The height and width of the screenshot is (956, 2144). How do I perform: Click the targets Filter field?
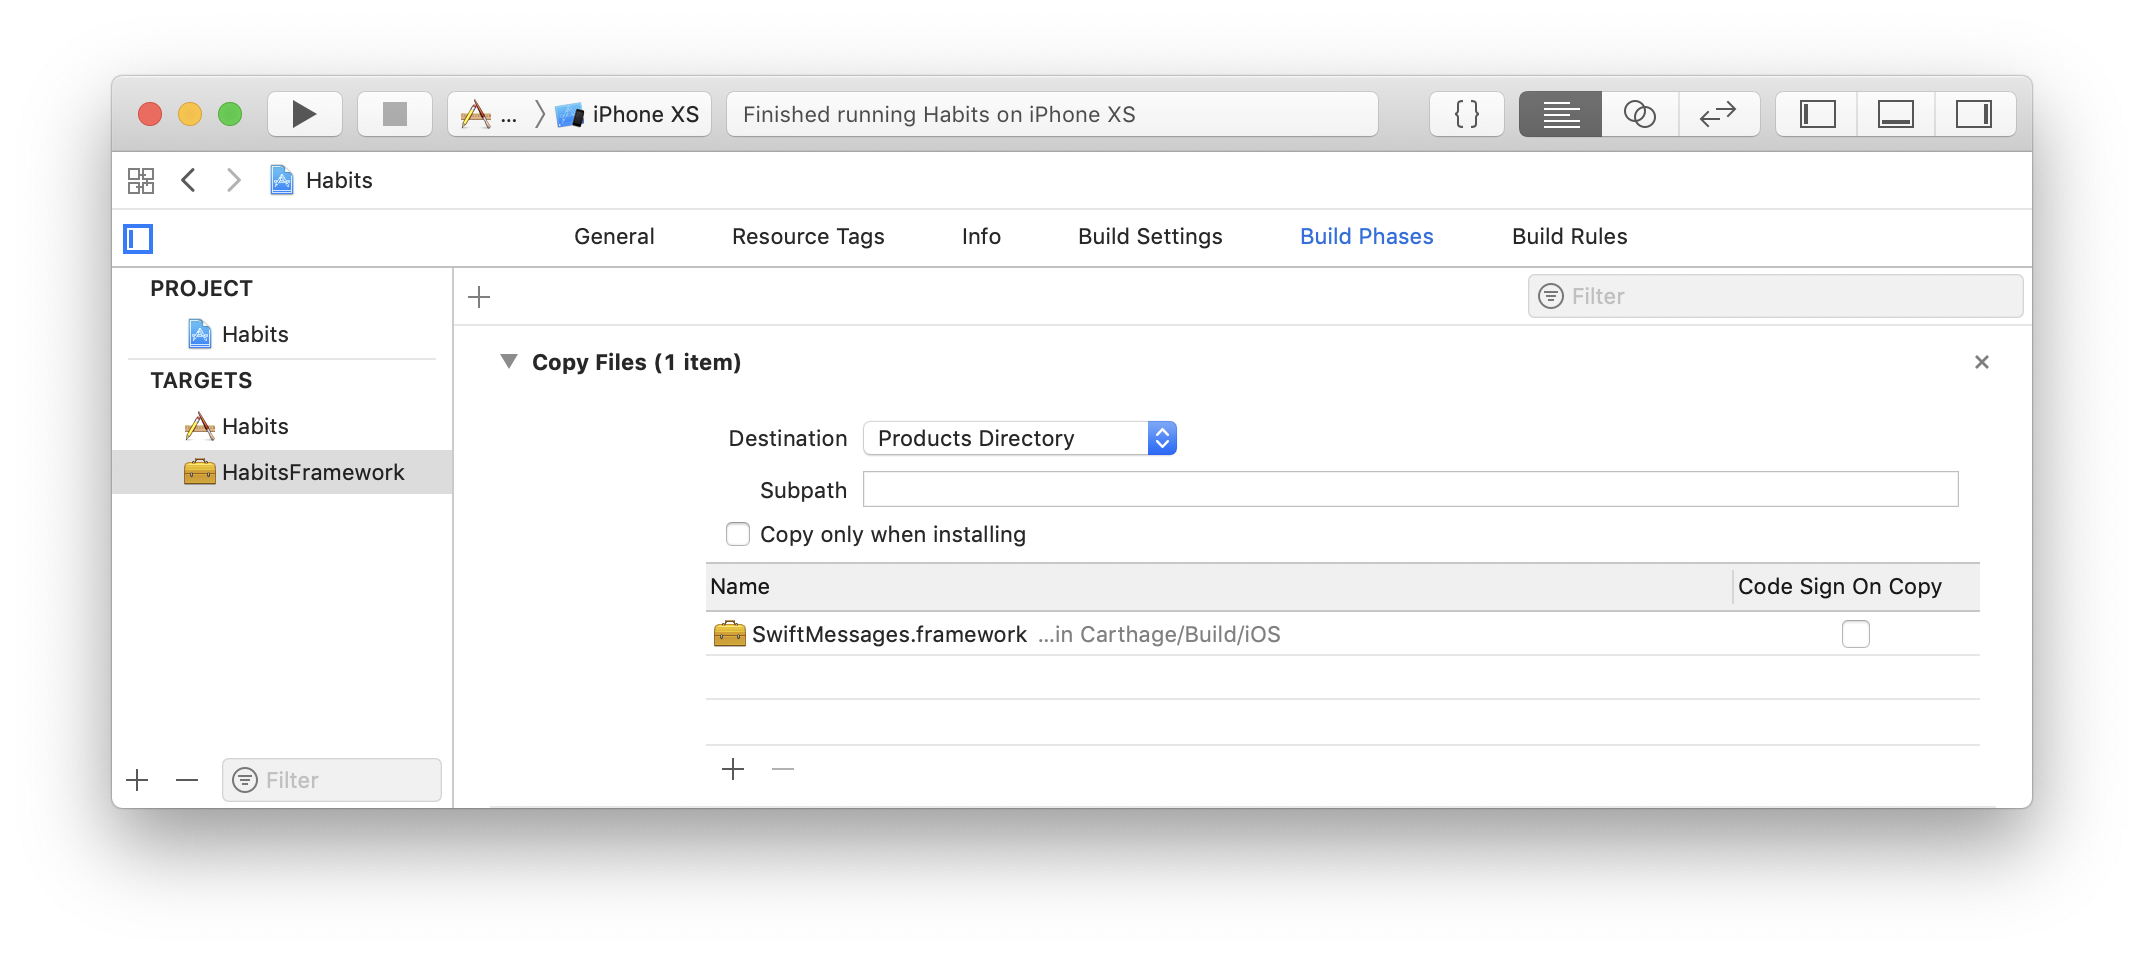[331, 780]
